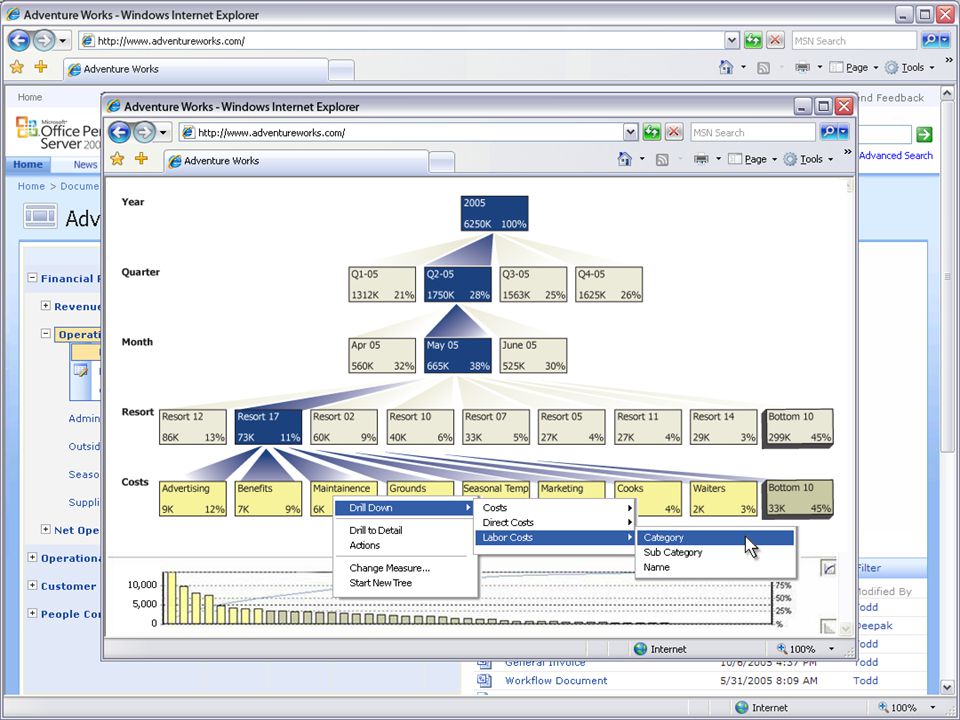
Task: Expand the Customer tree node
Action: [32, 585]
